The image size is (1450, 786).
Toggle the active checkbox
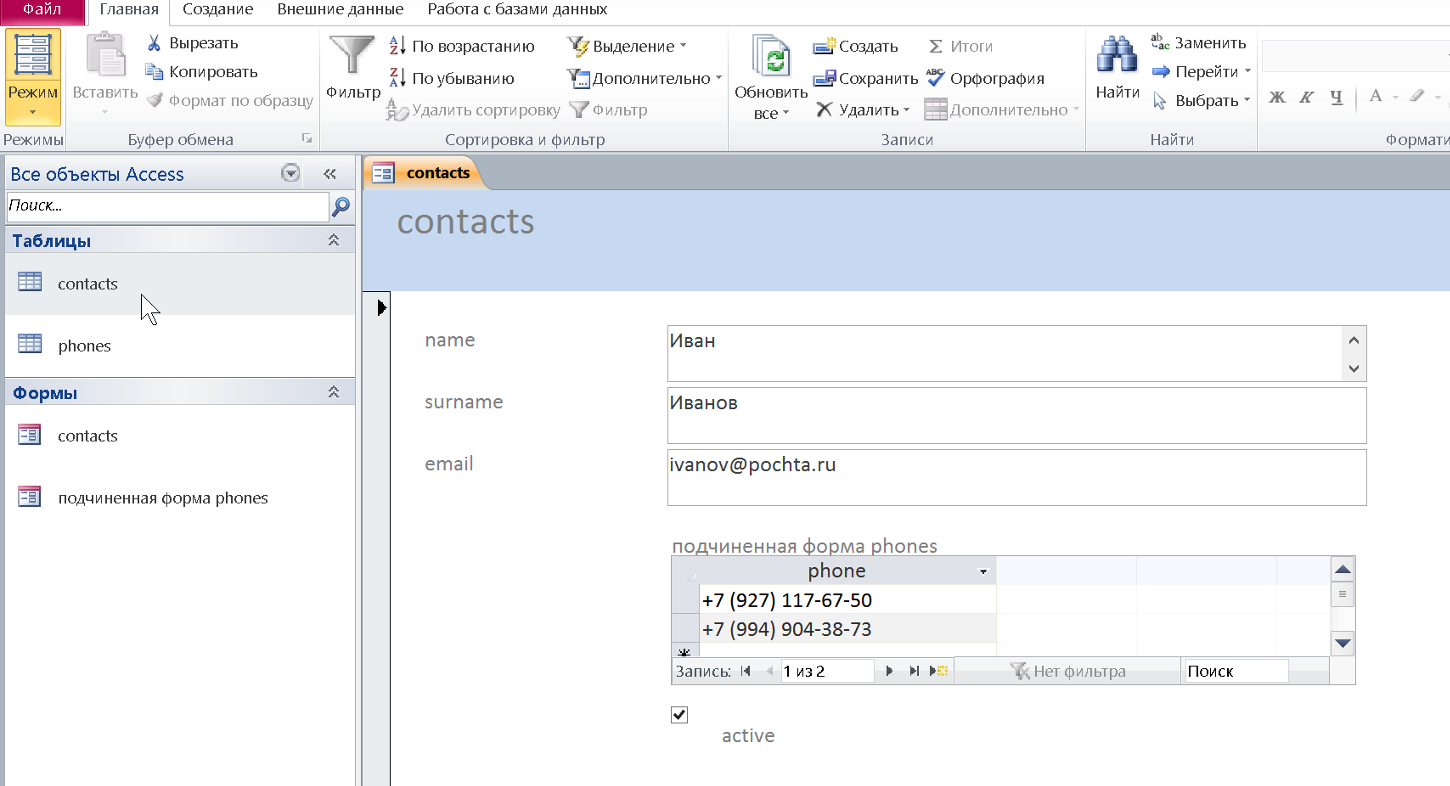[x=680, y=714]
